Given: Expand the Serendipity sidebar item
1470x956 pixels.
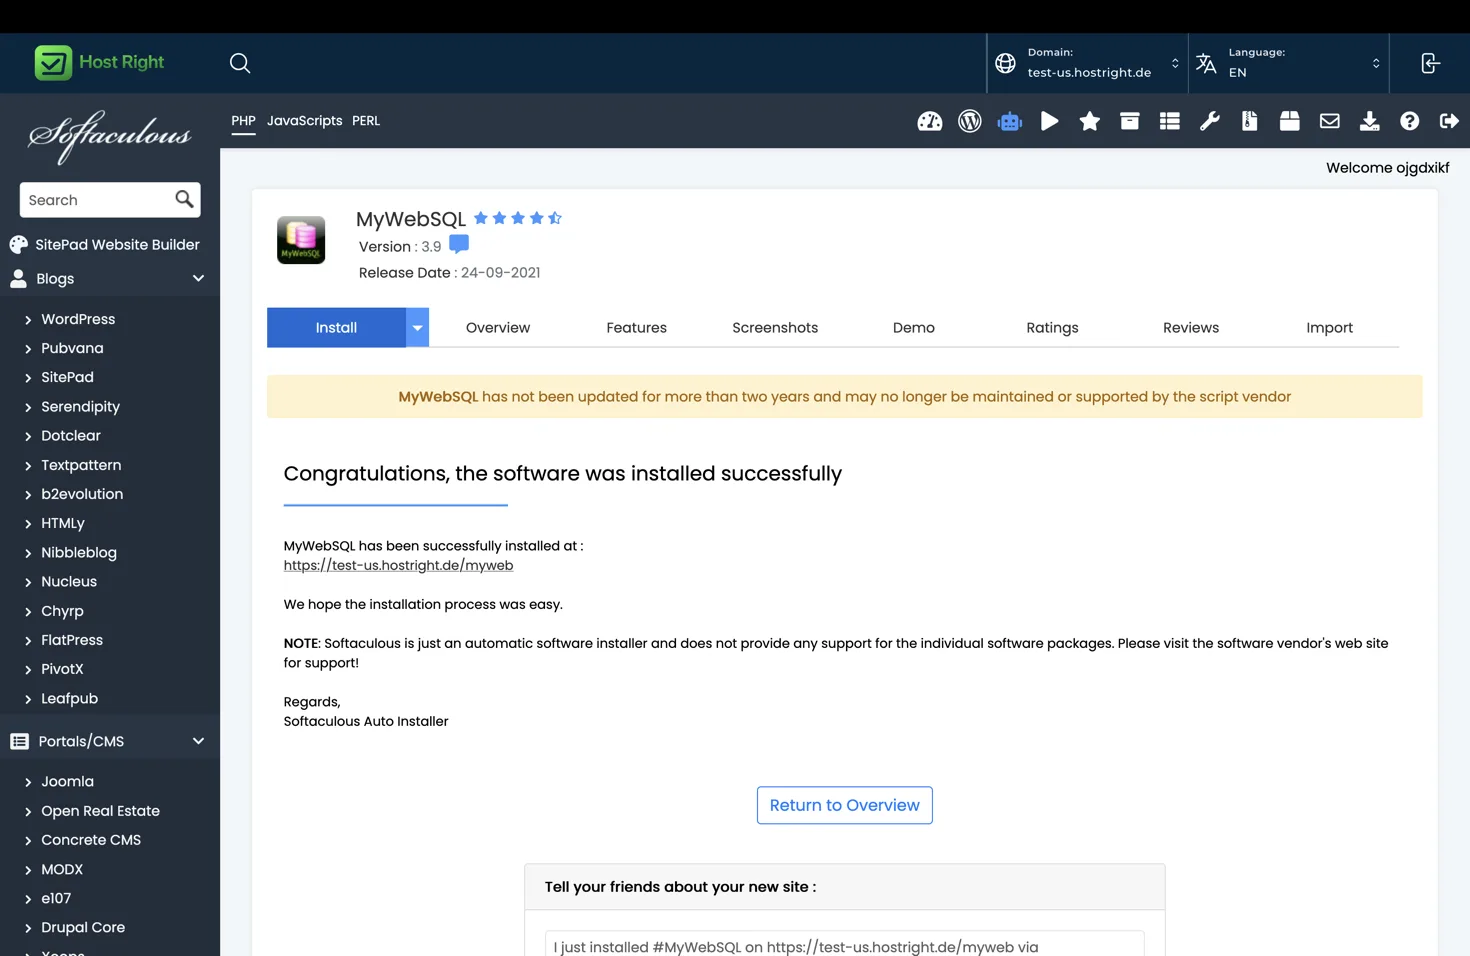Looking at the screenshot, I should (28, 407).
